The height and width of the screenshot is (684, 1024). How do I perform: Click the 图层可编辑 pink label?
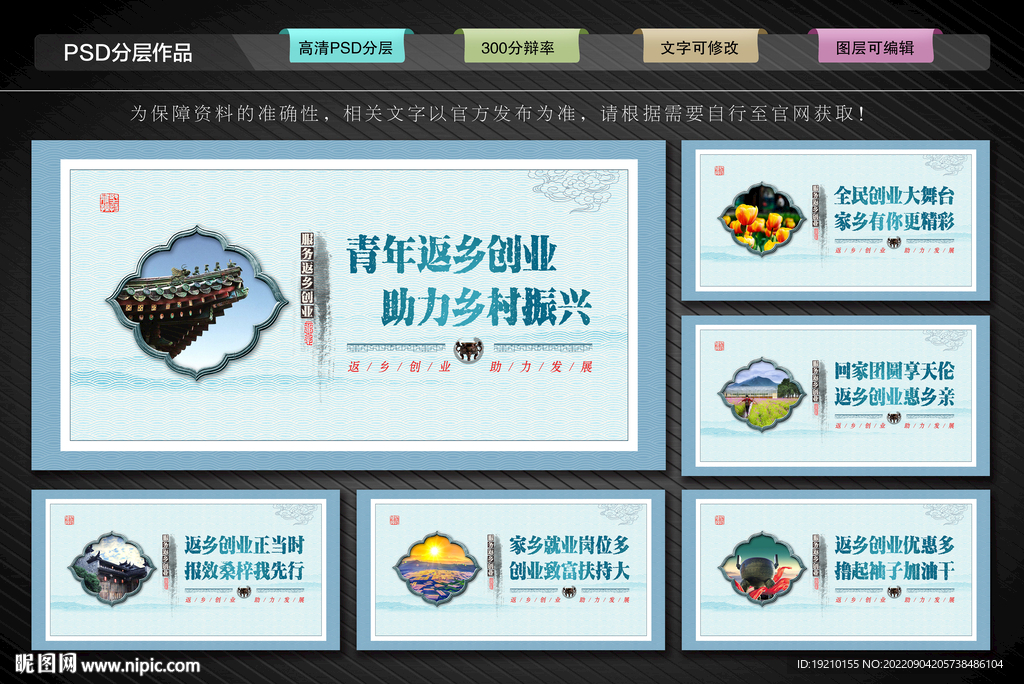click(x=875, y=47)
